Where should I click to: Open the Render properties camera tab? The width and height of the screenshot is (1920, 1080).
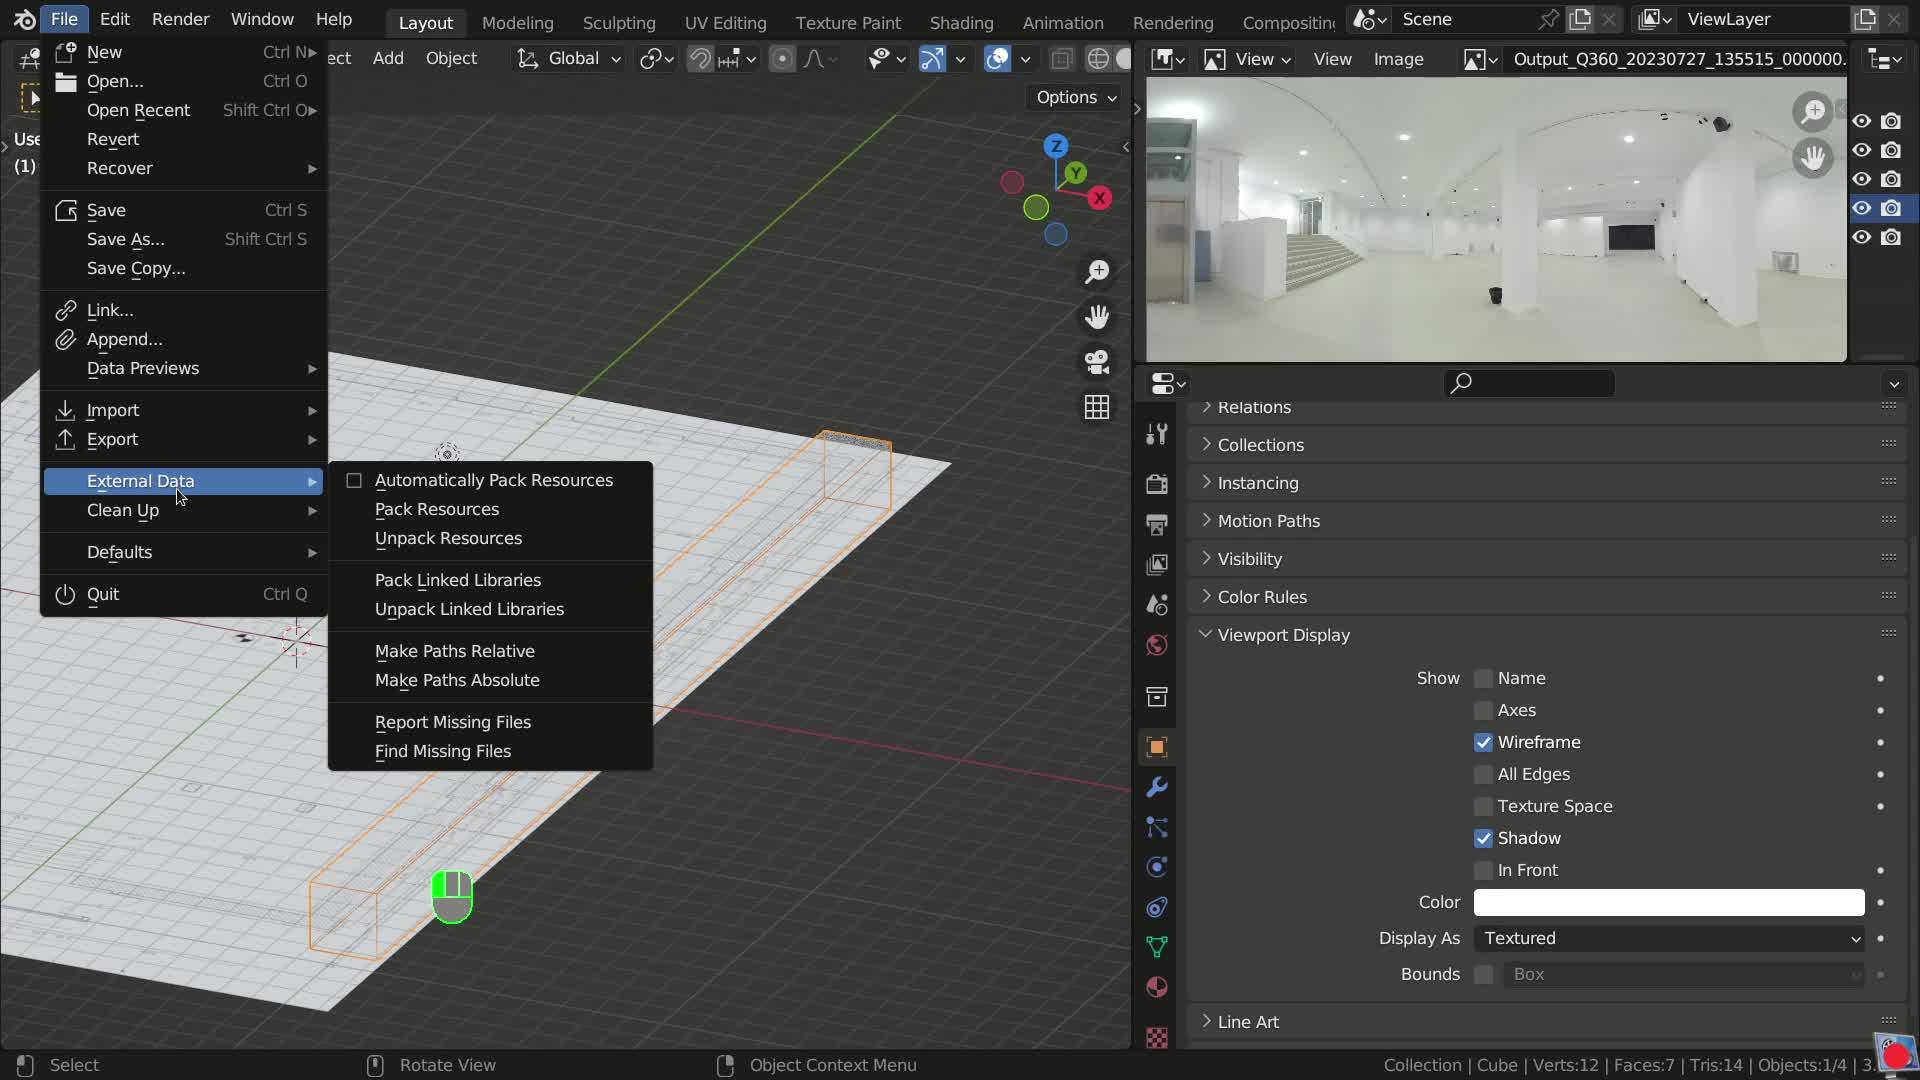click(1157, 484)
